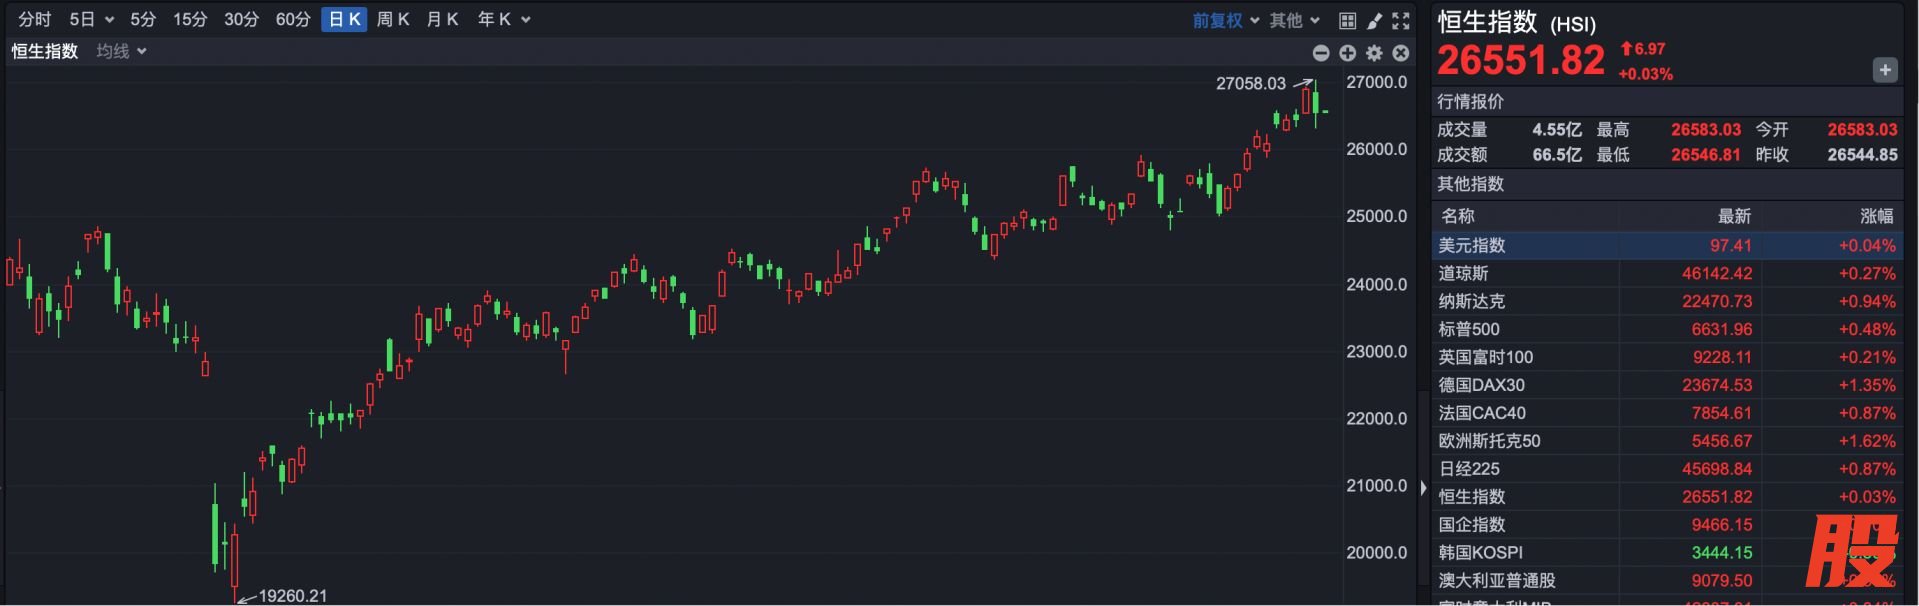This screenshot has width=1919, height=606.
Task: Select the brush drawing tool
Action: click(x=1374, y=20)
